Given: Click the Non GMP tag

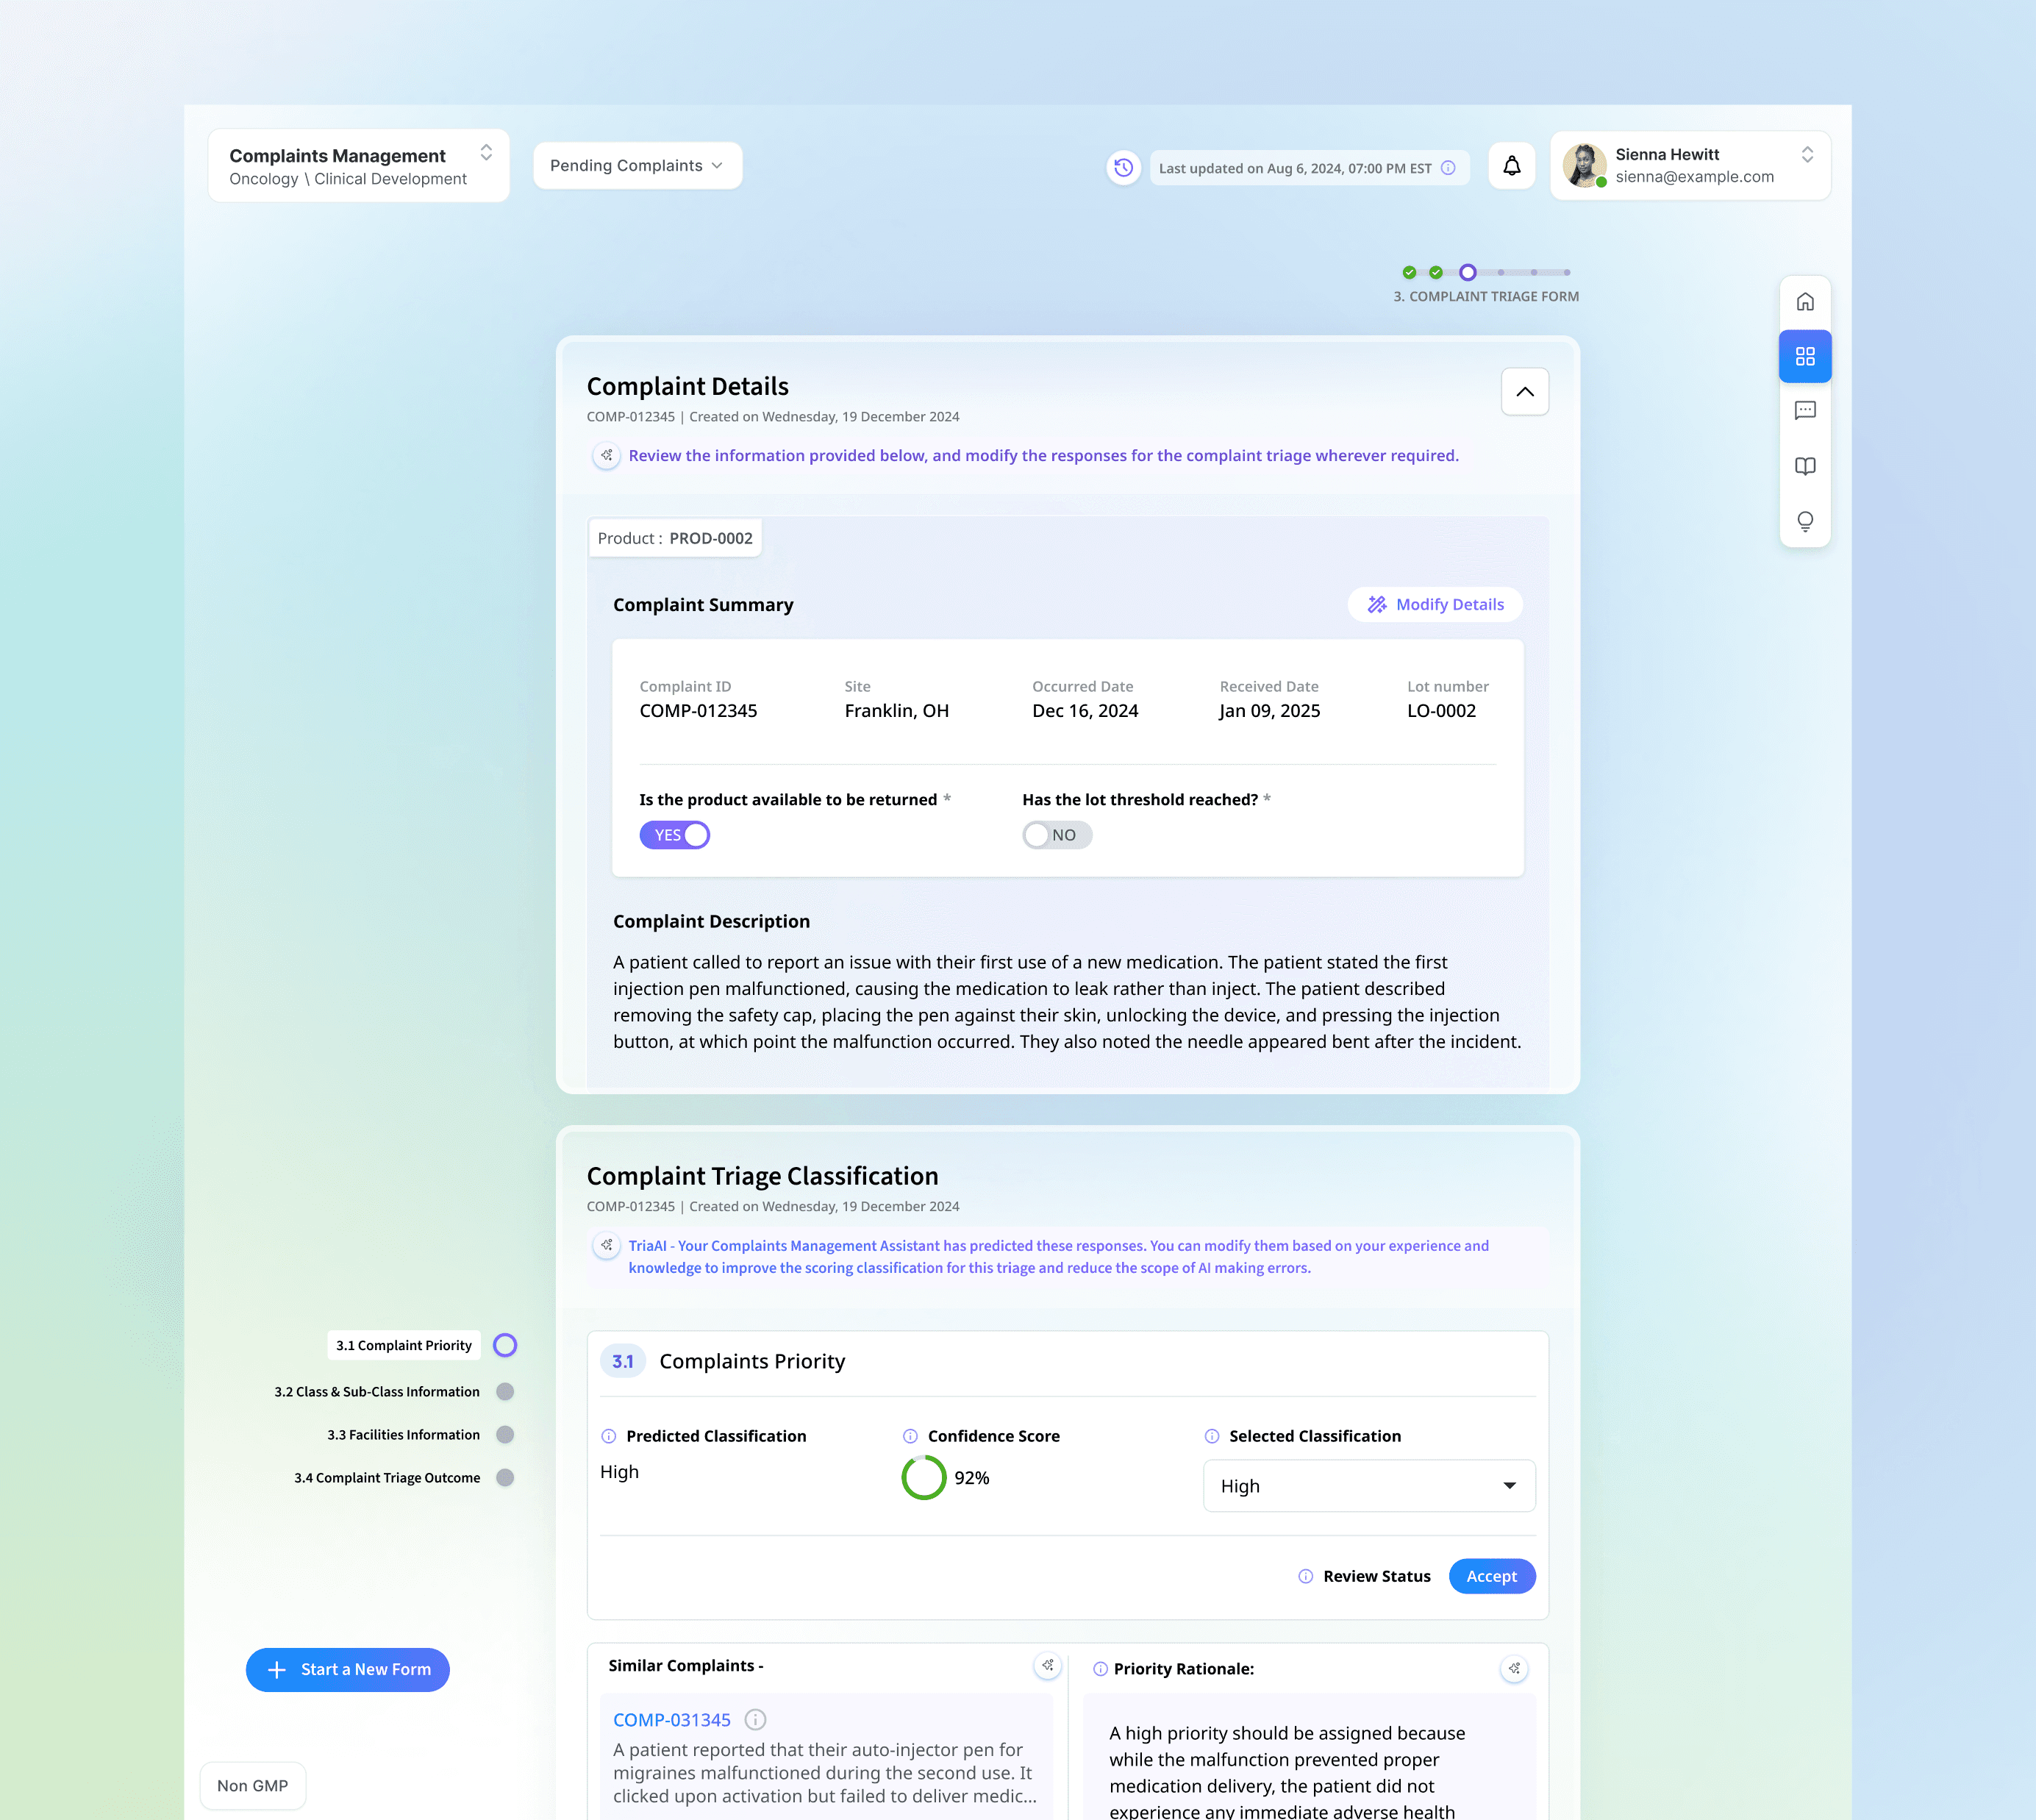Looking at the screenshot, I should coord(253,1786).
